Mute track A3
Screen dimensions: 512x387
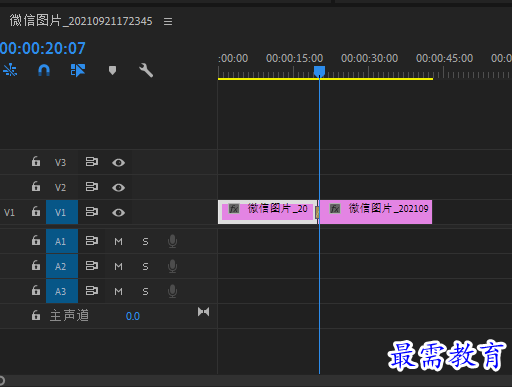click(118, 292)
